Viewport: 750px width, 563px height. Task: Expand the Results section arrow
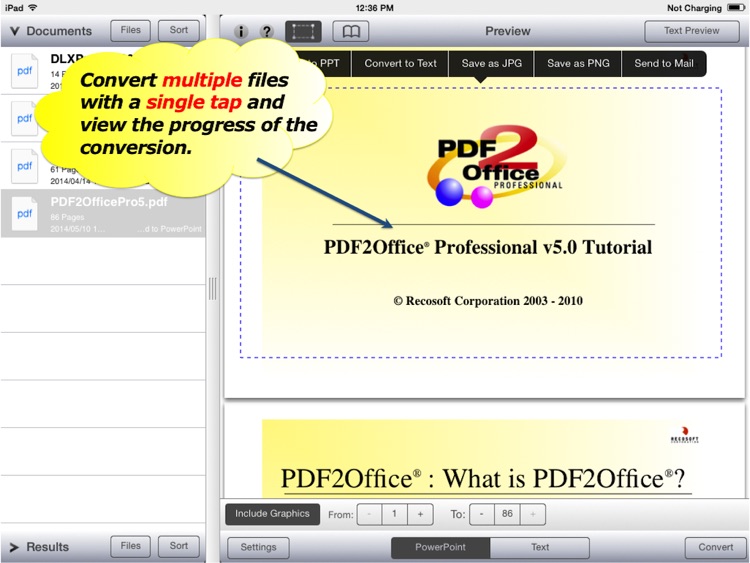click(14, 547)
